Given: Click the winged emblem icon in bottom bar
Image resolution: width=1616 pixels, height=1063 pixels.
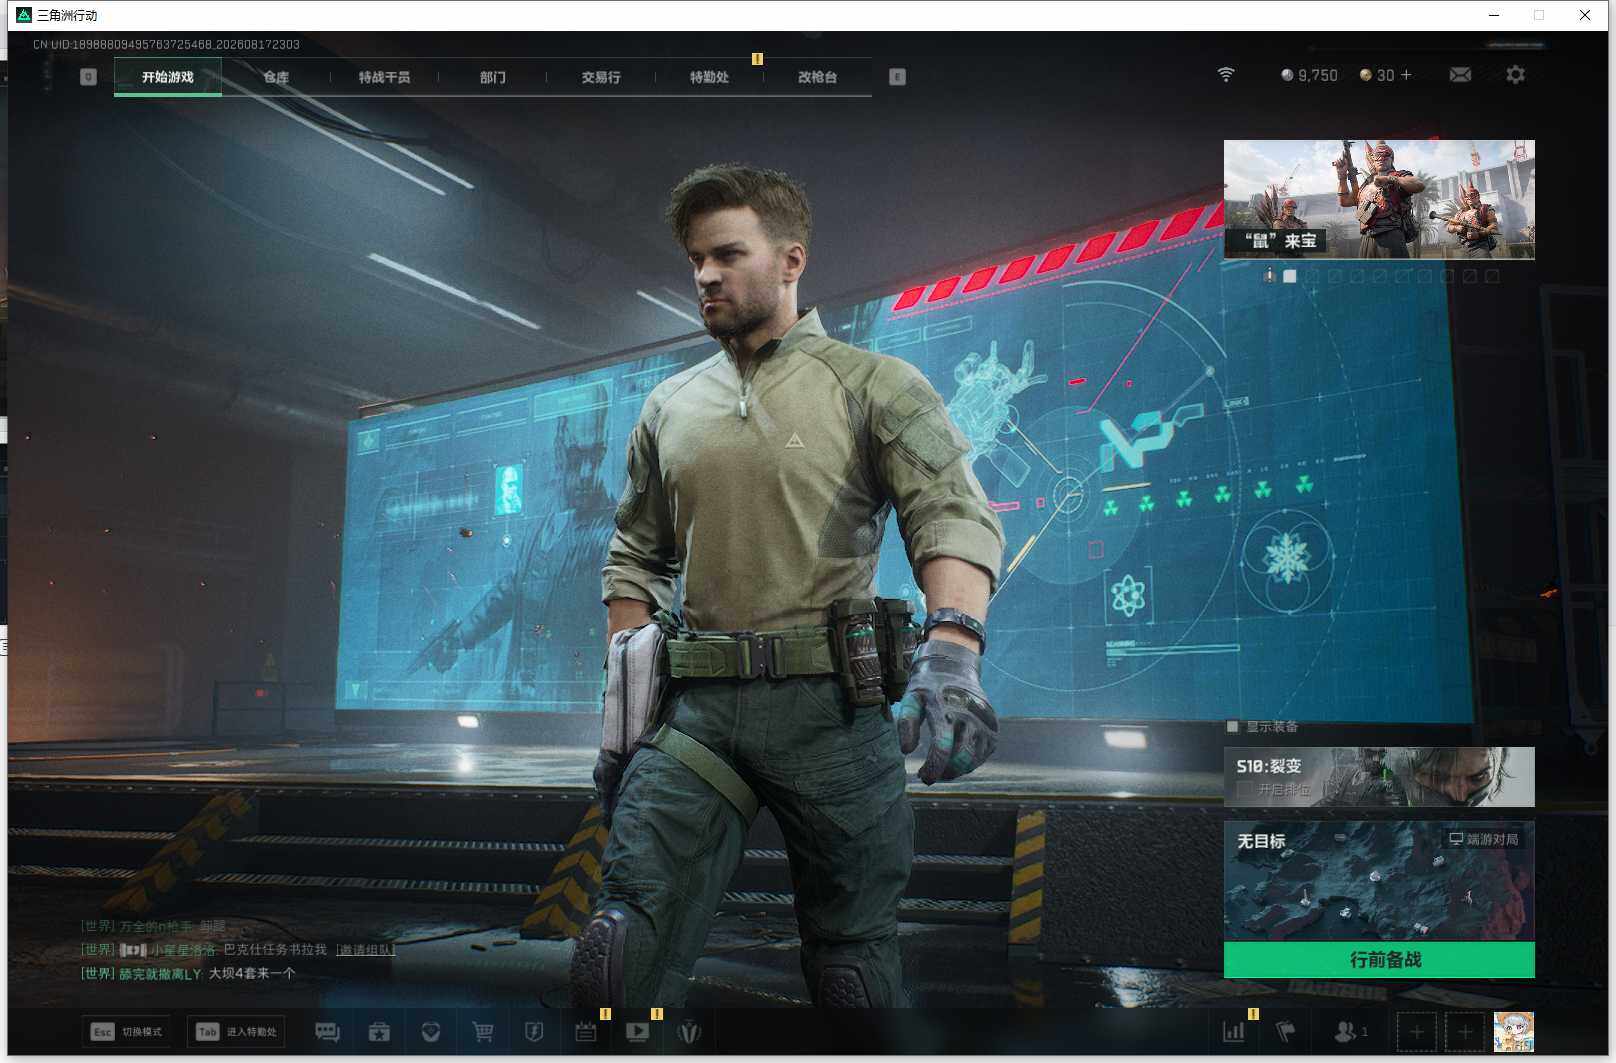Looking at the screenshot, I should [x=689, y=1032].
